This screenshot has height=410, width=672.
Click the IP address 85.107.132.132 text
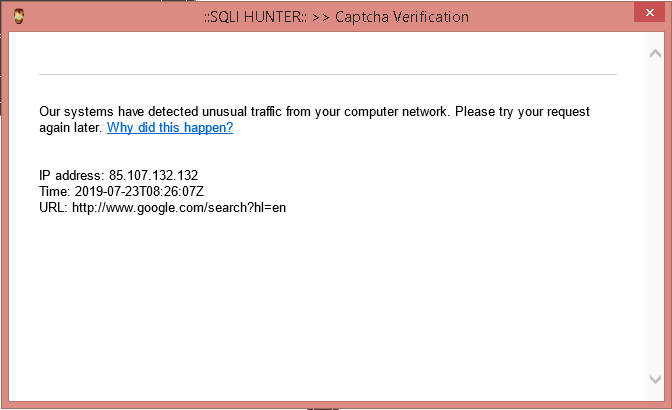(x=119, y=175)
